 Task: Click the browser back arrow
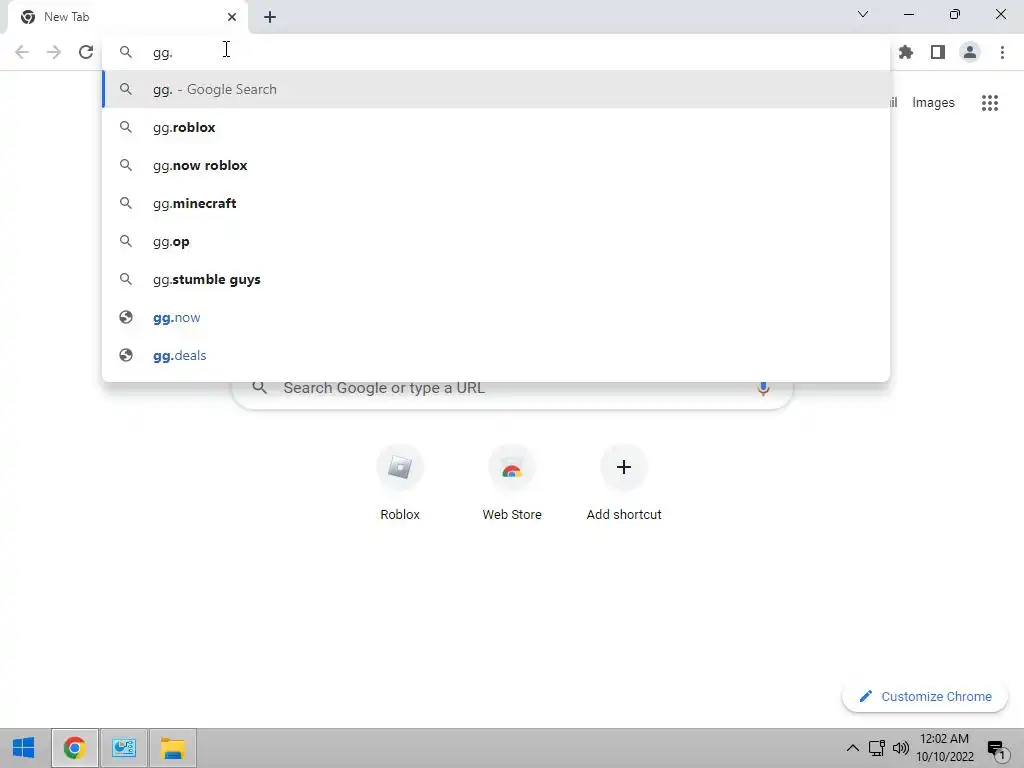click(x=22, y=52)
